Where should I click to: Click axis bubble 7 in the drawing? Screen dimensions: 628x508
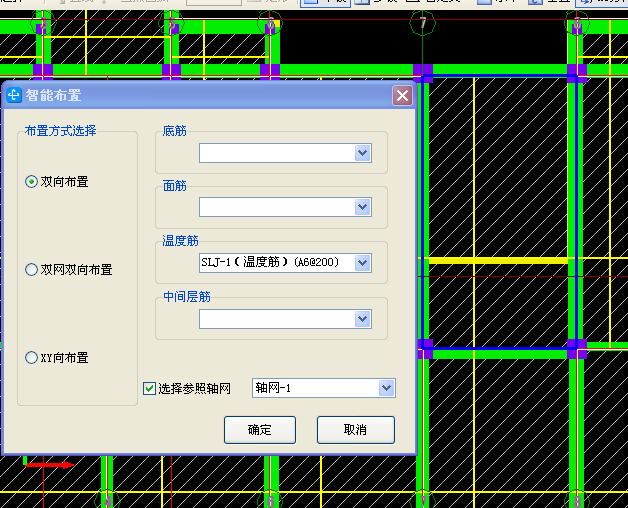coord(423,23)
